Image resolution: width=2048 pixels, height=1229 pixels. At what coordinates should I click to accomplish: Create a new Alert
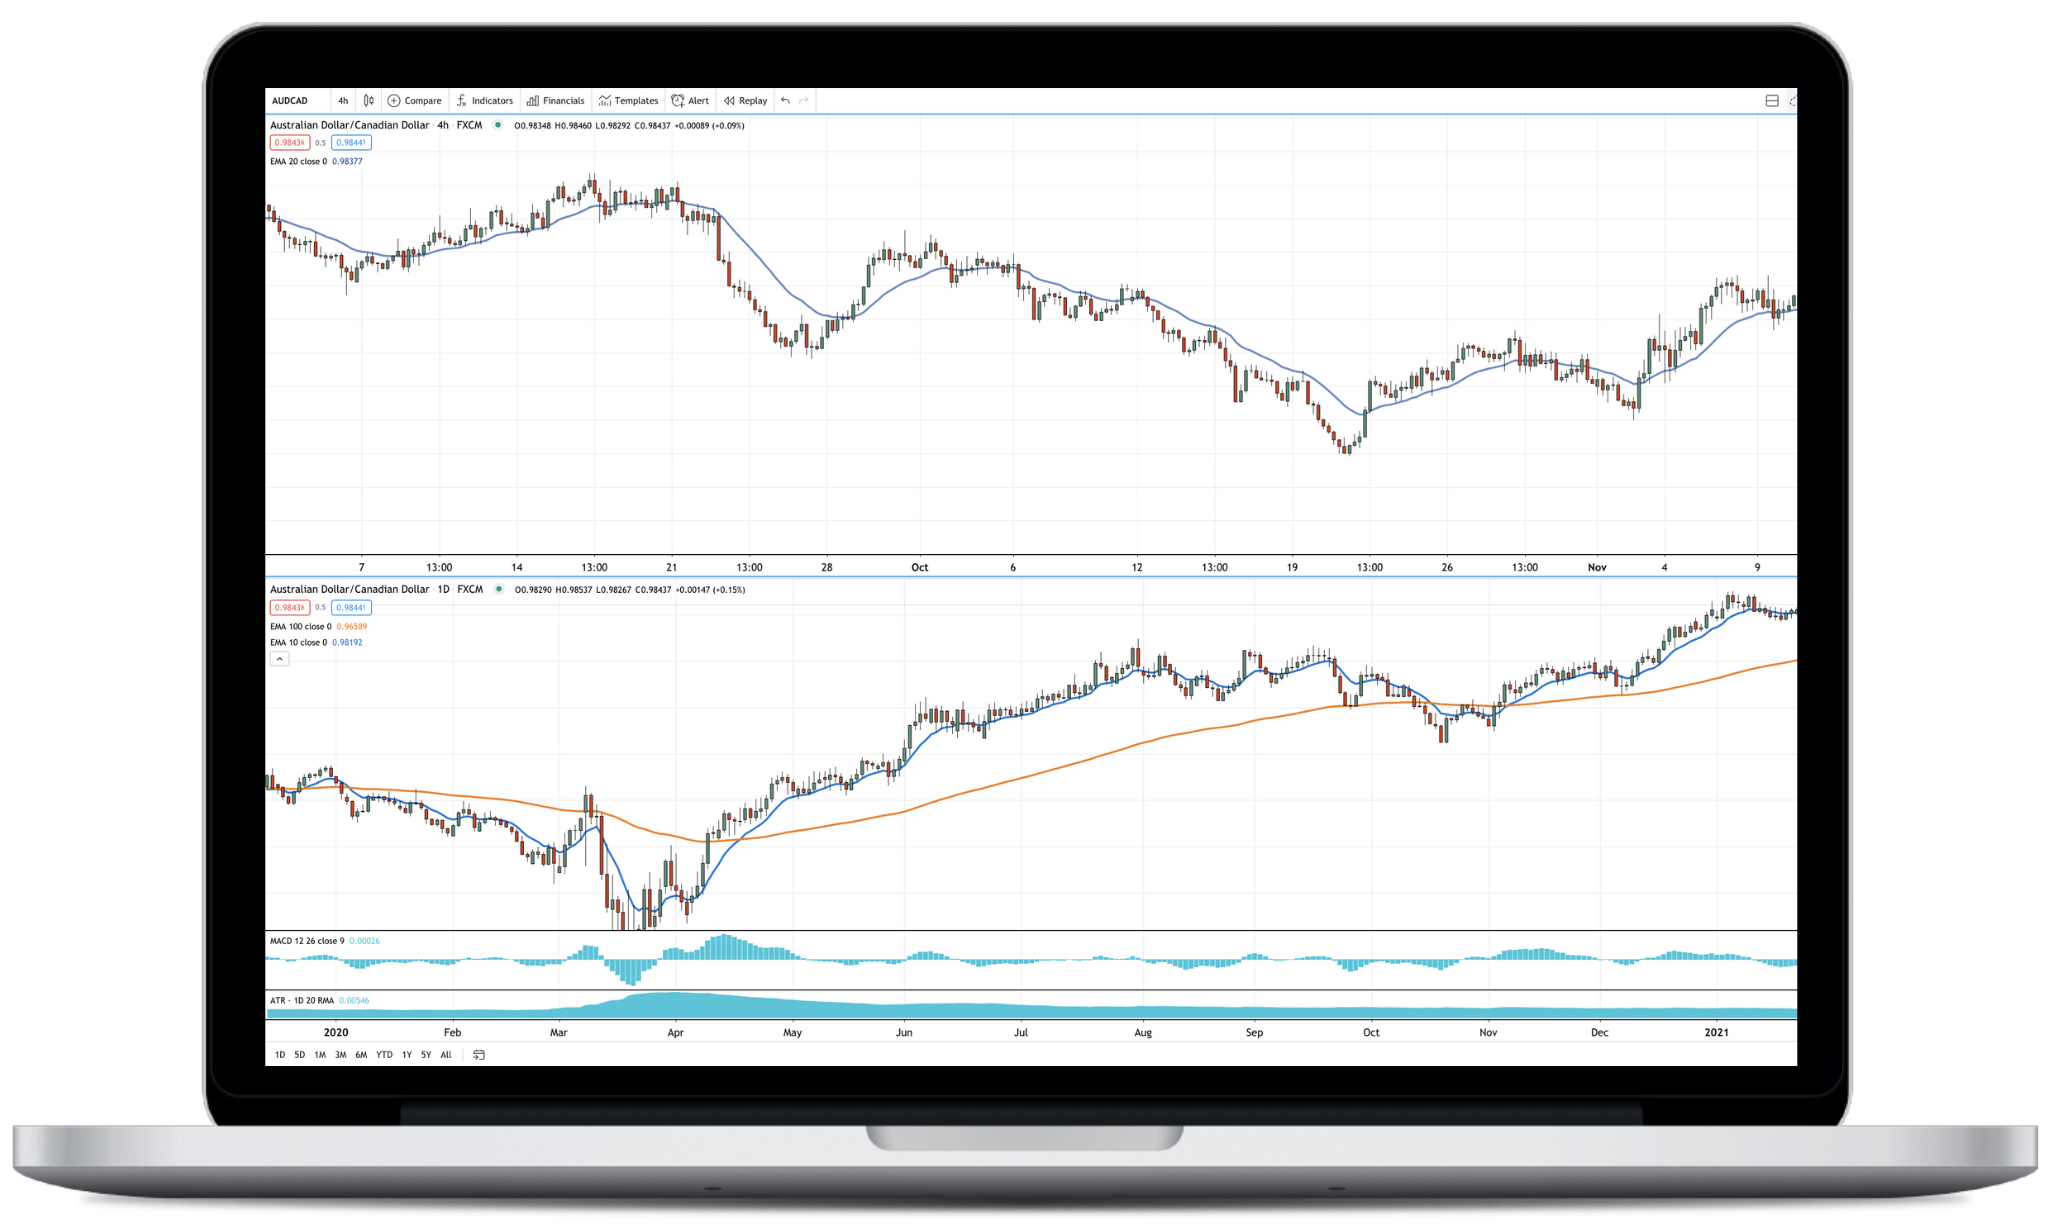[x=690, y=100]
